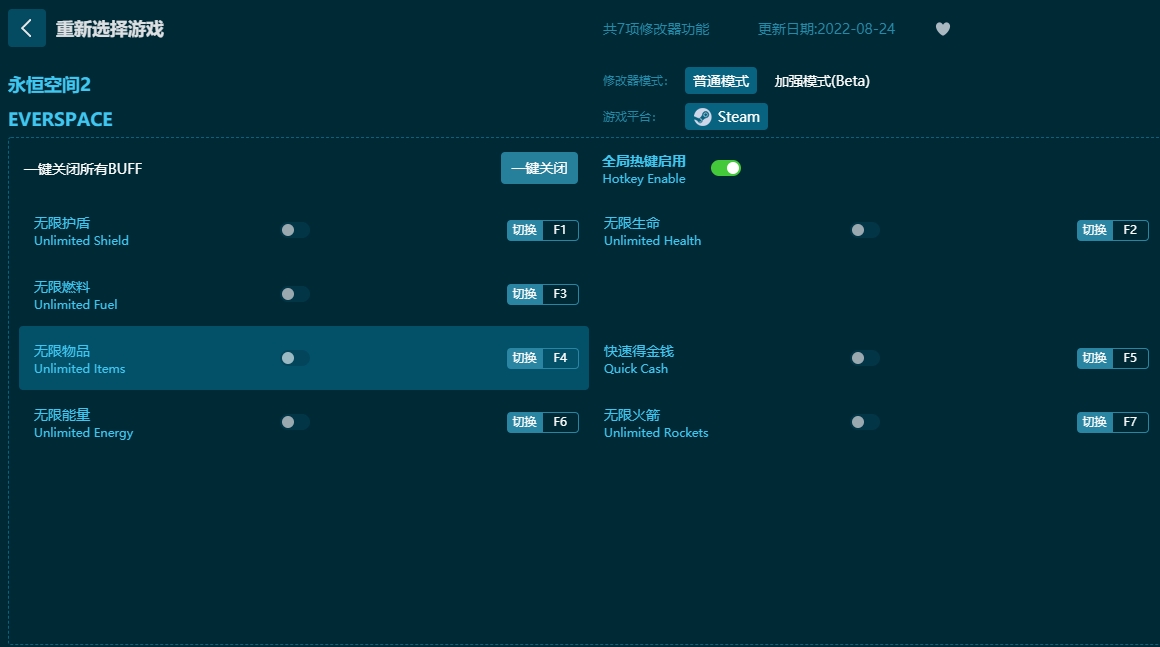Screen dimensions: 1160x647
Task: Enable Unlimited Rockets toggle
Action: pos(864,422)
